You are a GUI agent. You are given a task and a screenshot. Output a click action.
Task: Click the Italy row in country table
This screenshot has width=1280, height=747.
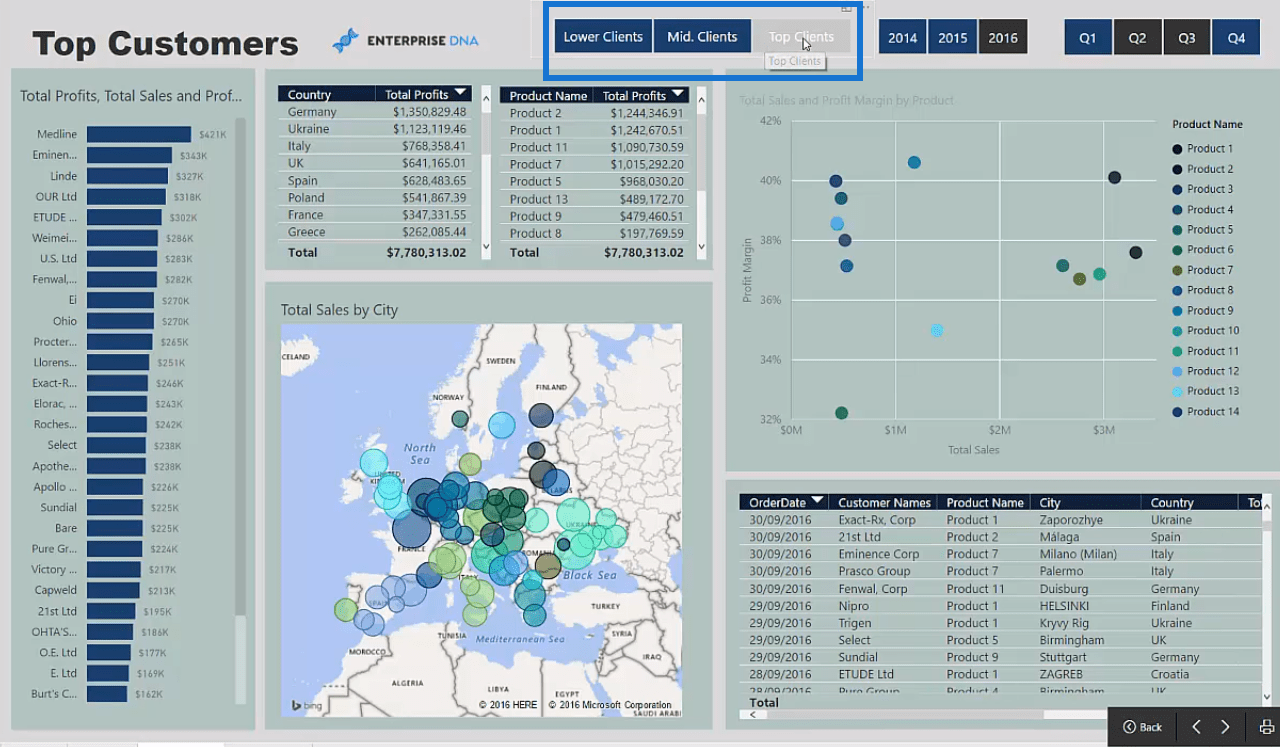click(378, 146)
